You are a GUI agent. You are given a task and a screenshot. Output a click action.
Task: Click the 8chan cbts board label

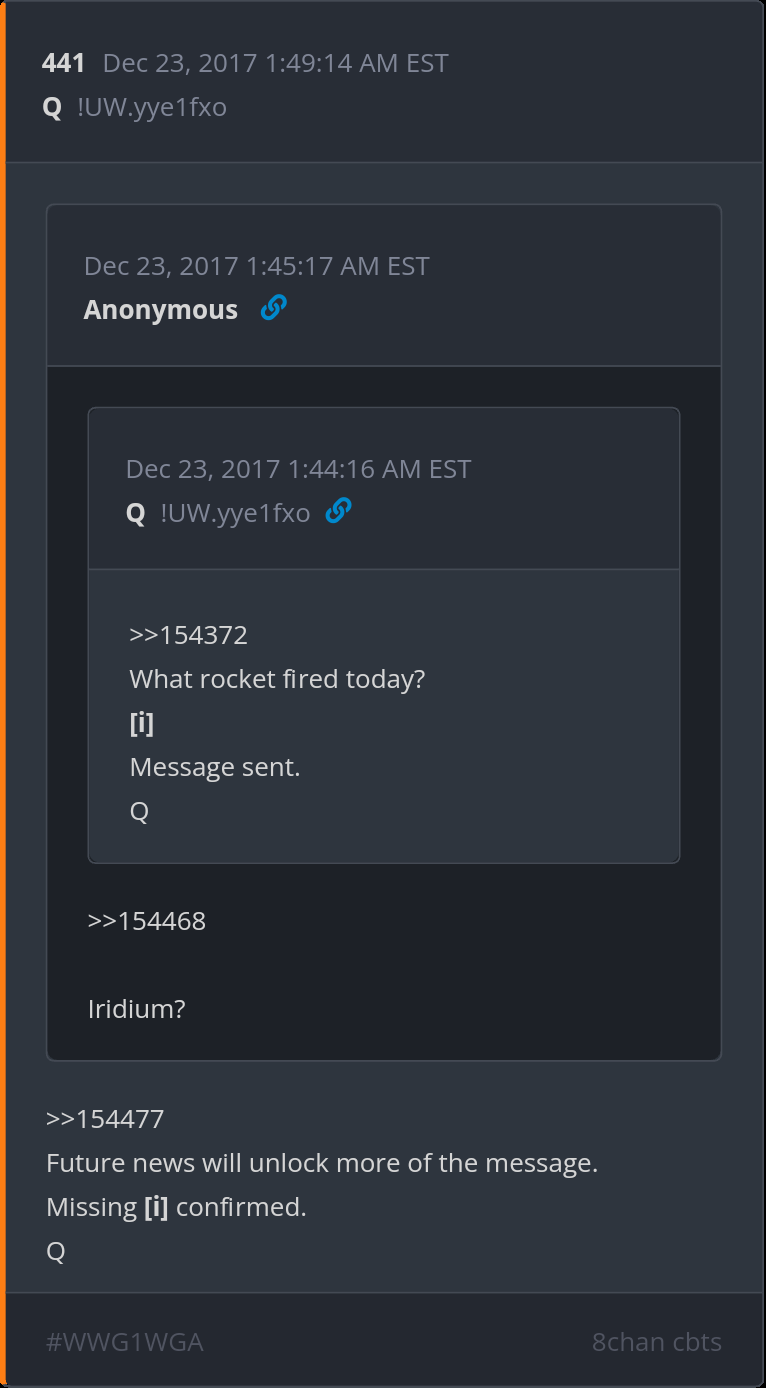pos(656,1342)
